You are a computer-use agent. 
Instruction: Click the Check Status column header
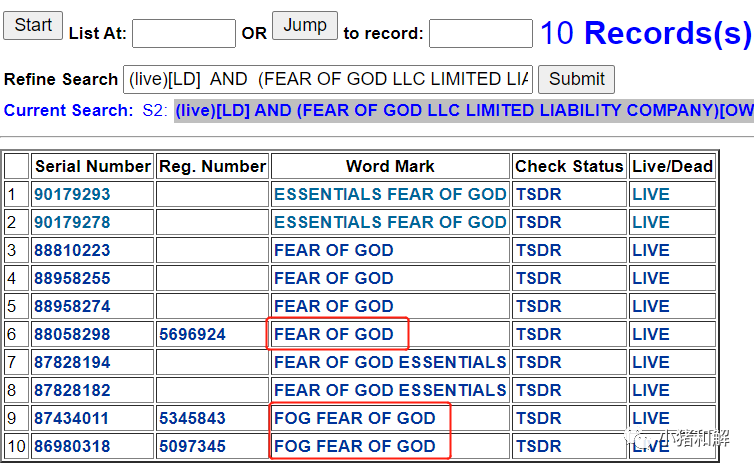coord(569,166)
